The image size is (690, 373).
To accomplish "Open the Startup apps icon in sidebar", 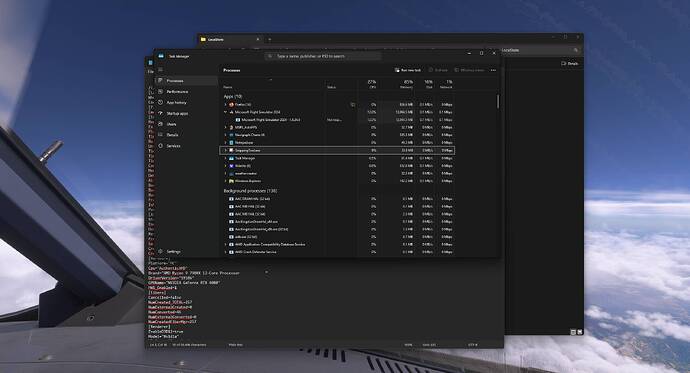I will [161, 113].
